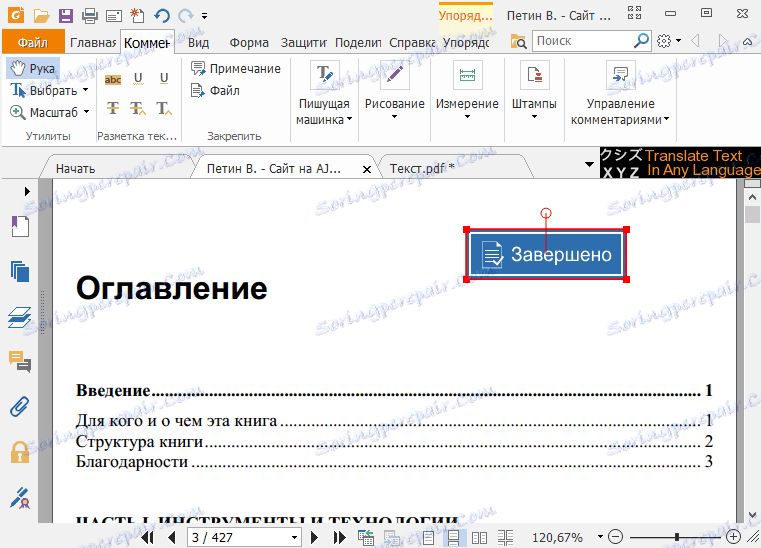Click the zoom in plus button
Viewport: 761px width, 548px height.
pyautogui.click(x=733, y=537)
